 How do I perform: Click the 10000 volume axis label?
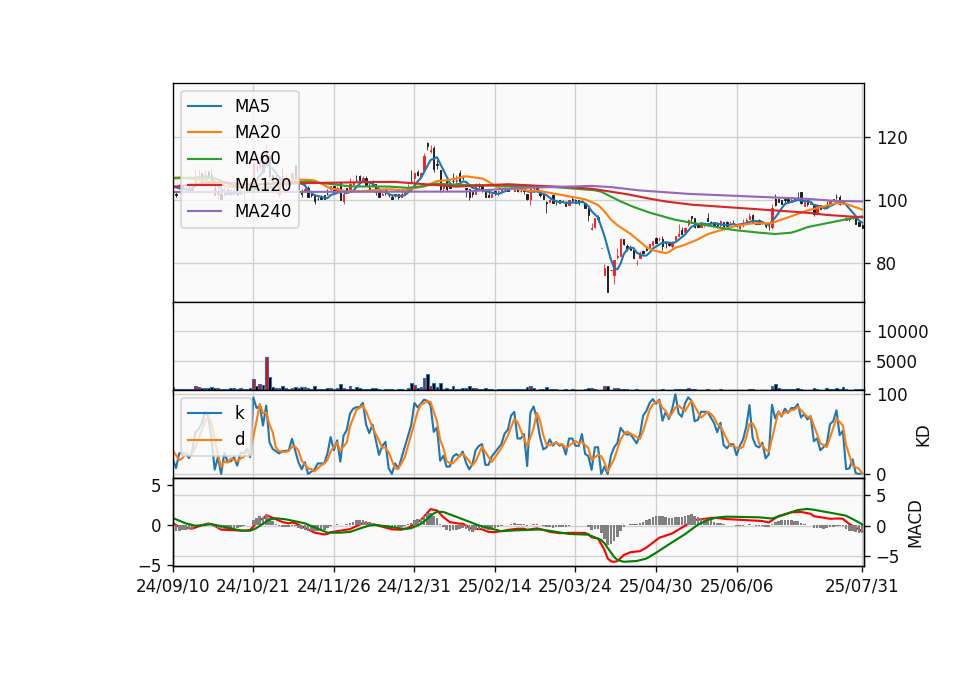pos(902,332)
